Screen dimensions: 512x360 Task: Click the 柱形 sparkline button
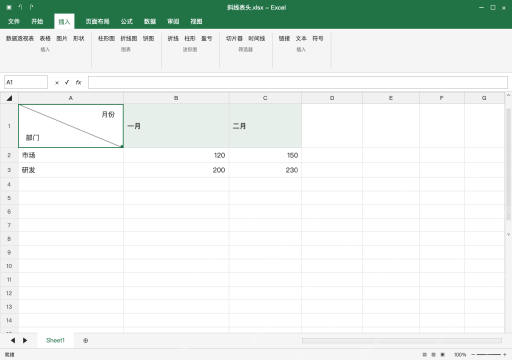pyautogui.click(x=190, y=39)
